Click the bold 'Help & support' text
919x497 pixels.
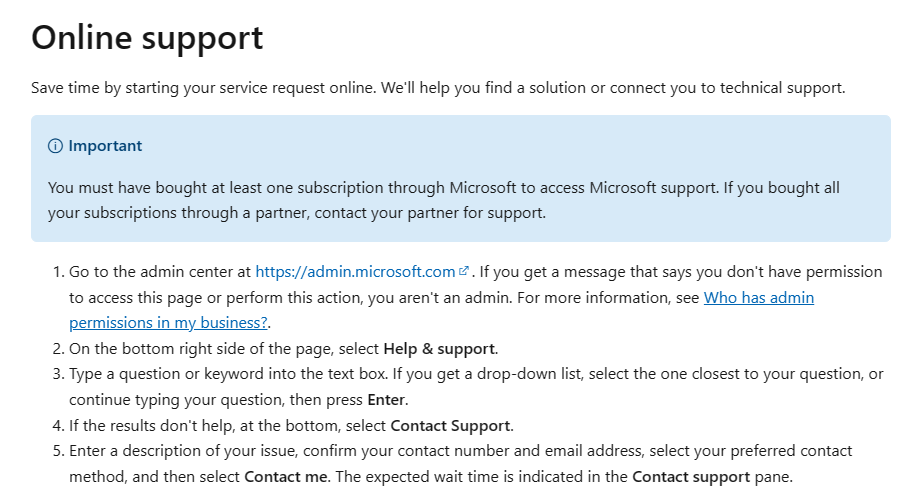[439, 349]
